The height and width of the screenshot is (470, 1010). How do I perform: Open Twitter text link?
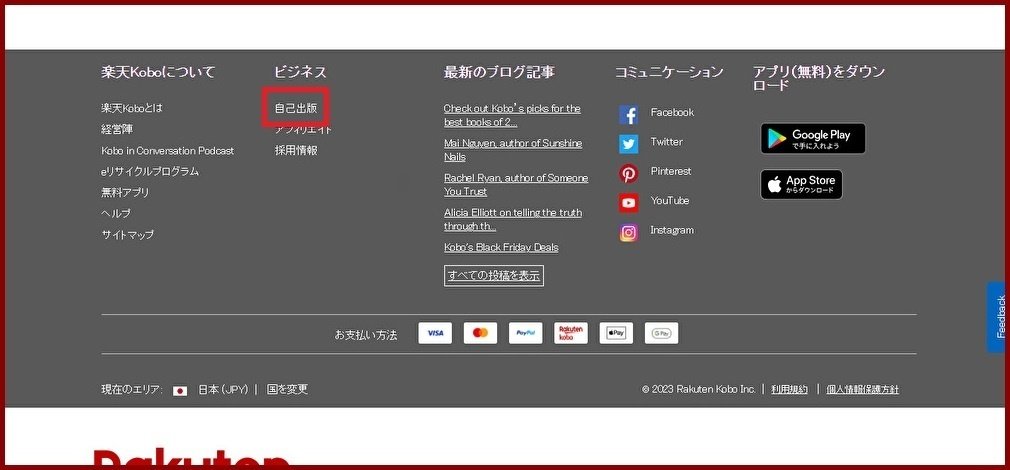pyautogui.click(x=667, y=142)
